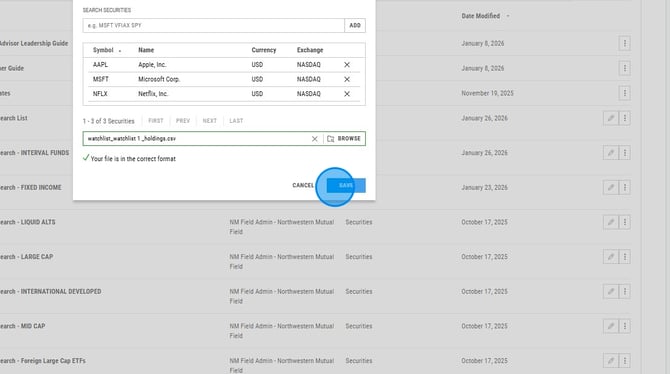Remove NFLX row with X icon
670x374 pixels.
coord(347,94)
